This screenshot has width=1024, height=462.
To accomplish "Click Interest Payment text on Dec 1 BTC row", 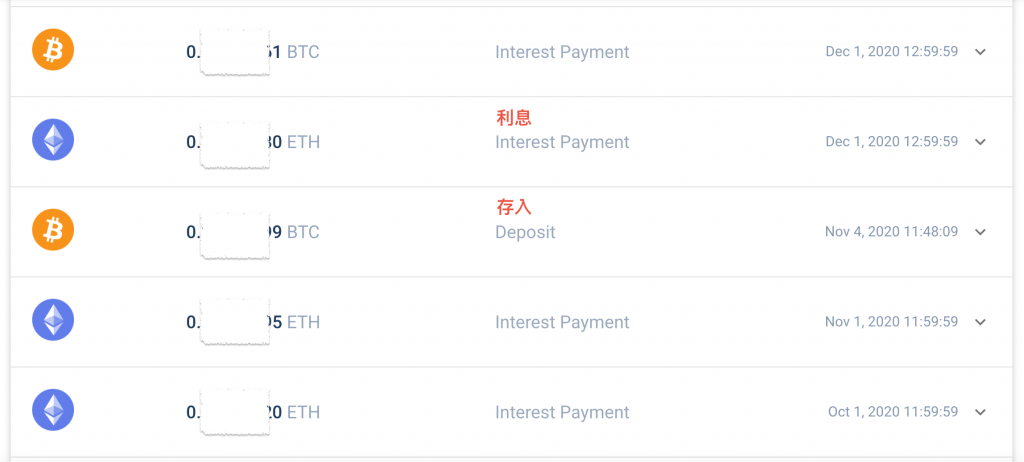I will [562, 52].
